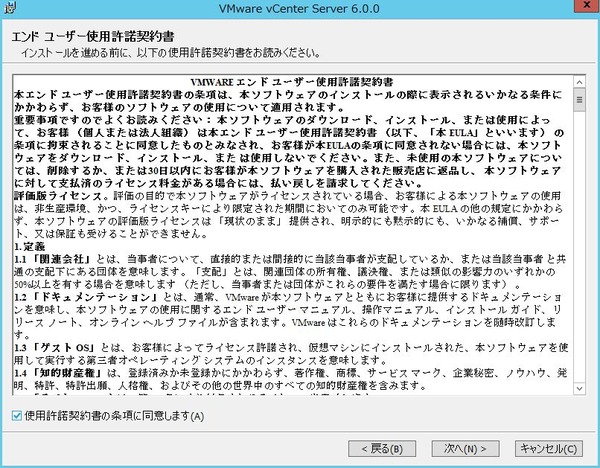Click the term 1.1「関連会社」
This screenshot has width=600, height=468.
(53, 259)
